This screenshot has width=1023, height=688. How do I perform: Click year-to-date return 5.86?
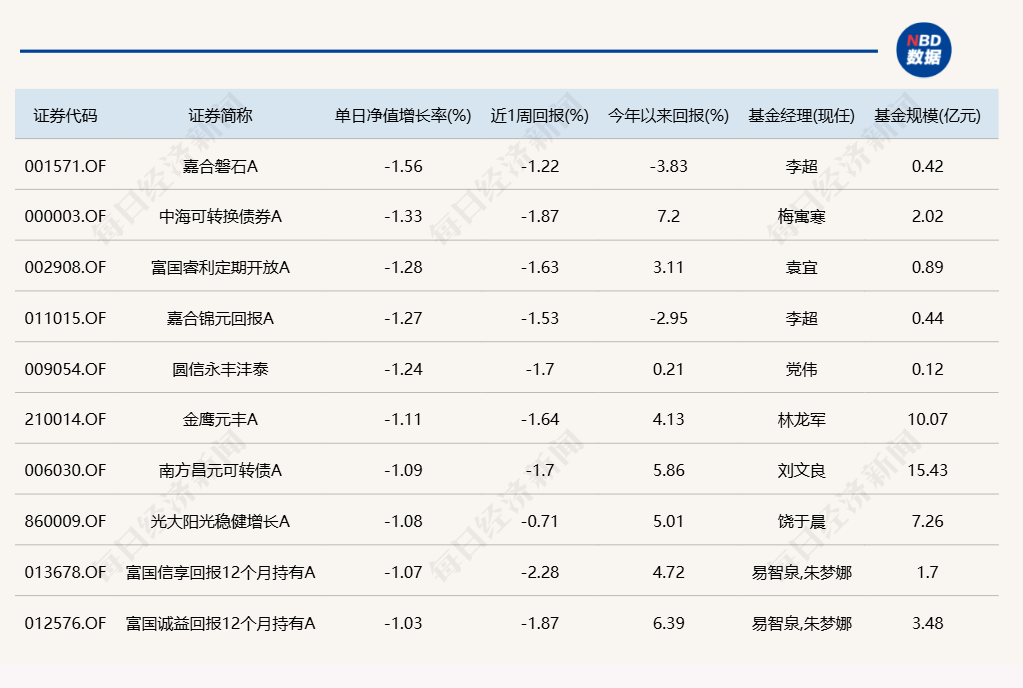tap(669, 470)
